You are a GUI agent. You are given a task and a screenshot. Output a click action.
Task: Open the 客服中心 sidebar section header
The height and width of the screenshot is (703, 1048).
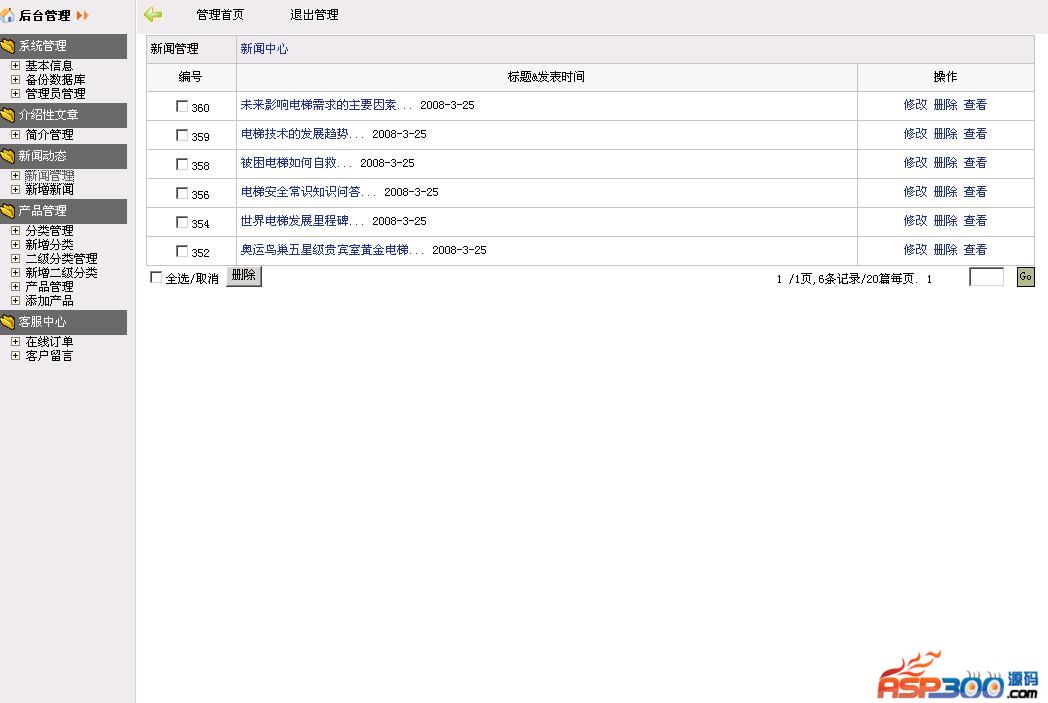pyautogui.click(x=63, y=322)
